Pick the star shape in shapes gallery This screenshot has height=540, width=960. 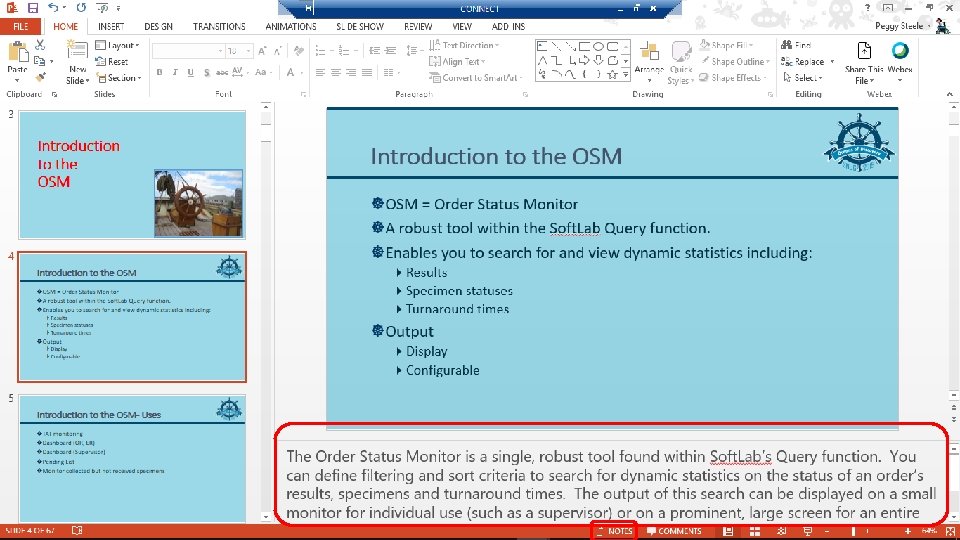coord(612,75)
